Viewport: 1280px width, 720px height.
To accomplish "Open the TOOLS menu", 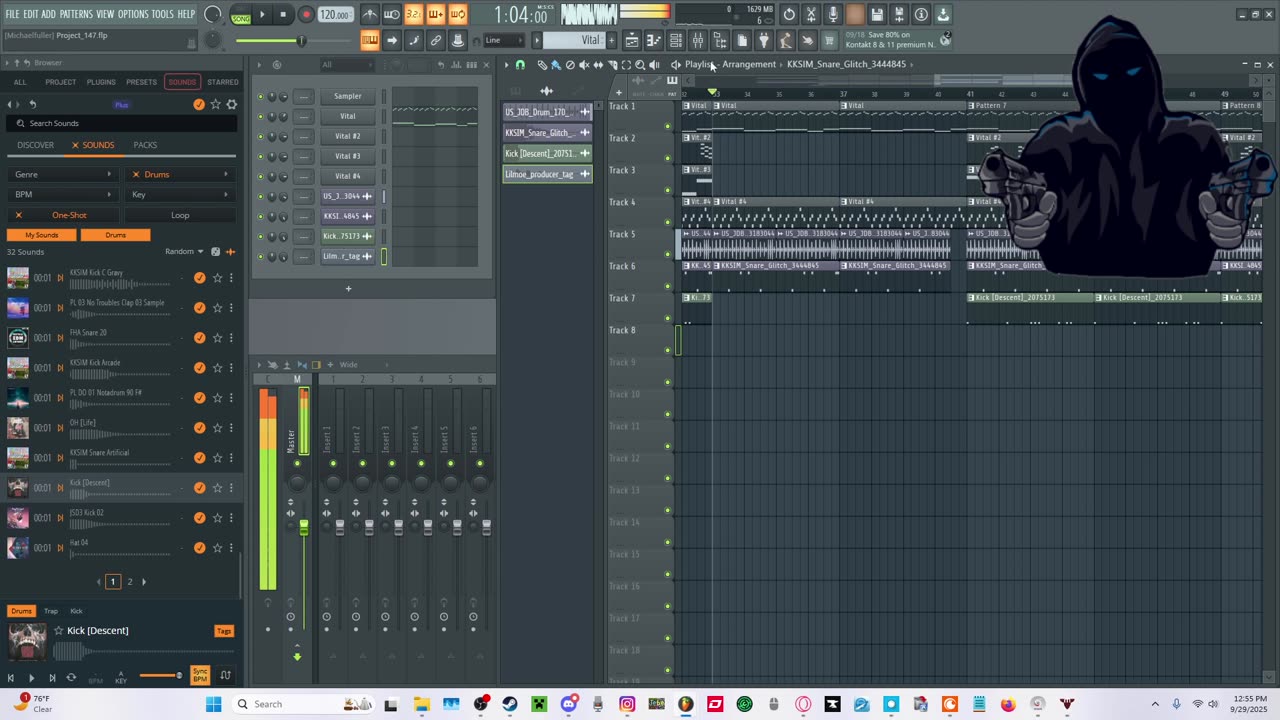I will coord(162,14).
